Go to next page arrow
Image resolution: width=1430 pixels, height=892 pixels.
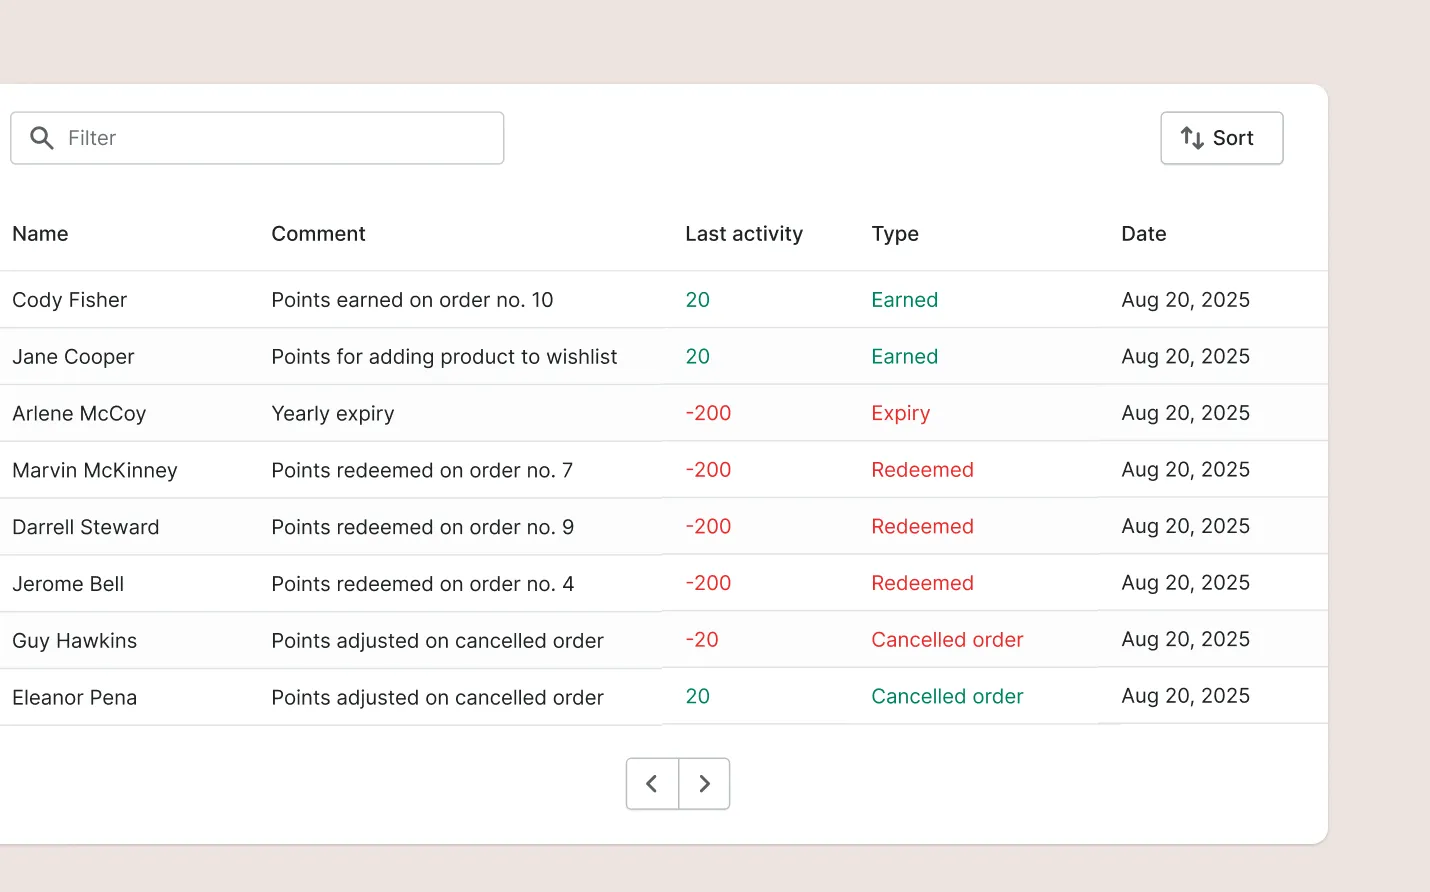point(705,784)
